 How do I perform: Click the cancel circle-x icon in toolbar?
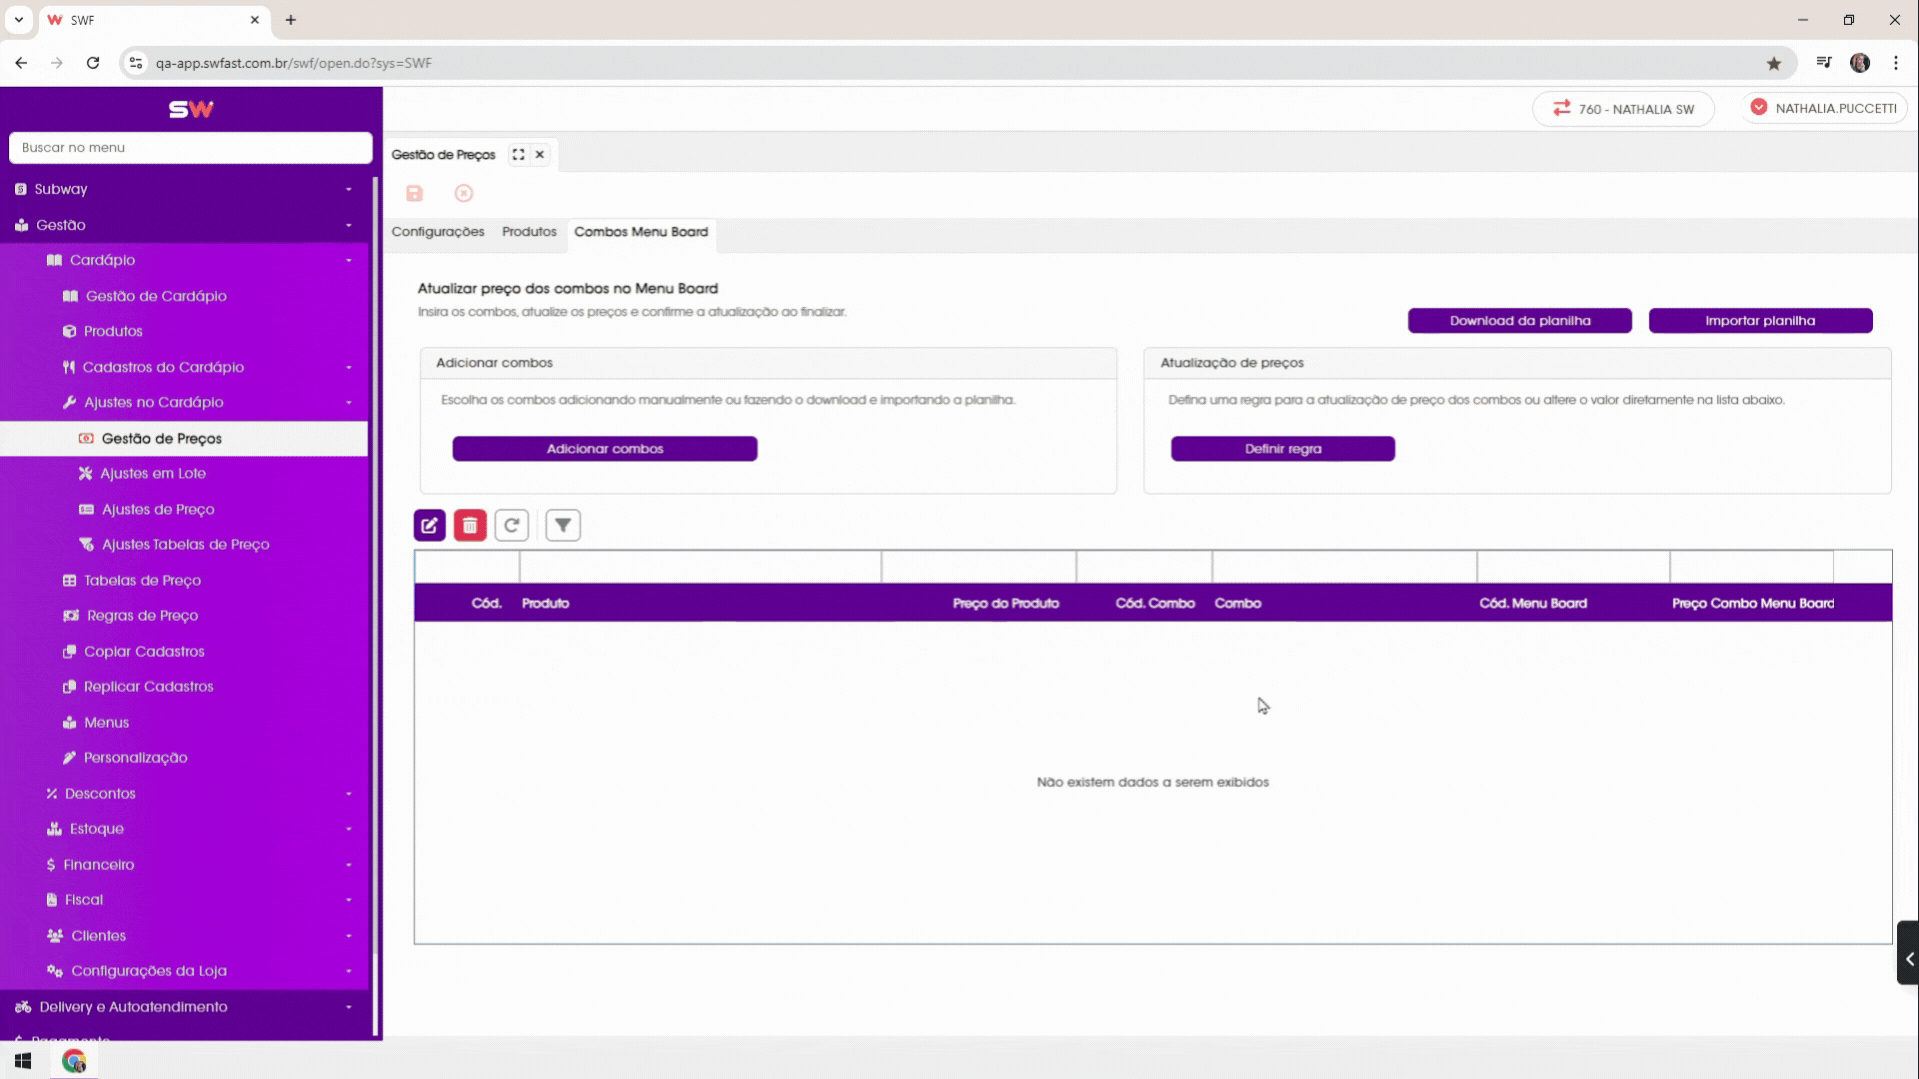(463, 193)
